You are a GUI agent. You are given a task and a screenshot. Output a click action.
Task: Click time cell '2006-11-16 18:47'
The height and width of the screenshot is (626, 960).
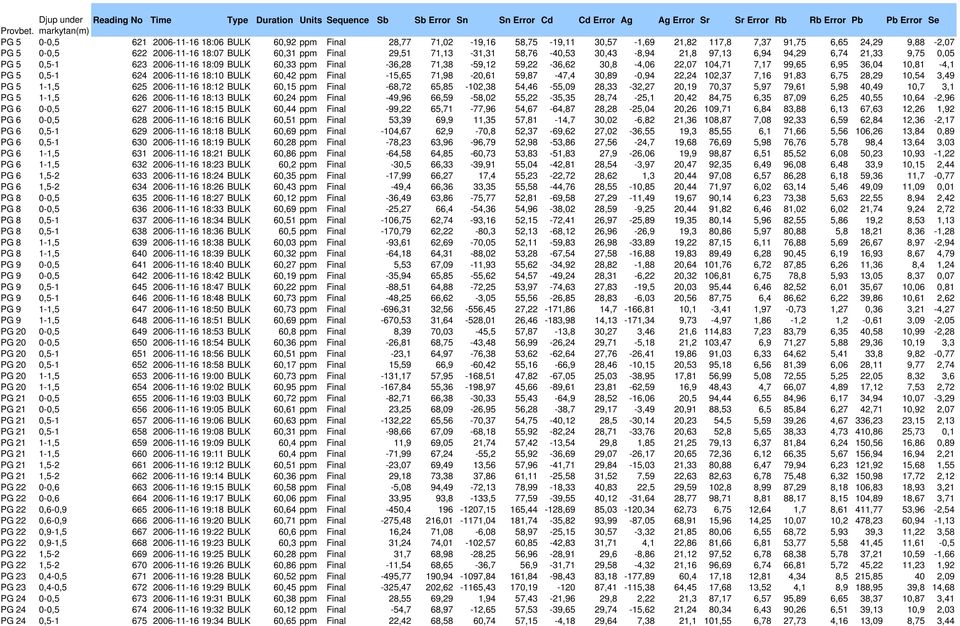coord(188,287)
